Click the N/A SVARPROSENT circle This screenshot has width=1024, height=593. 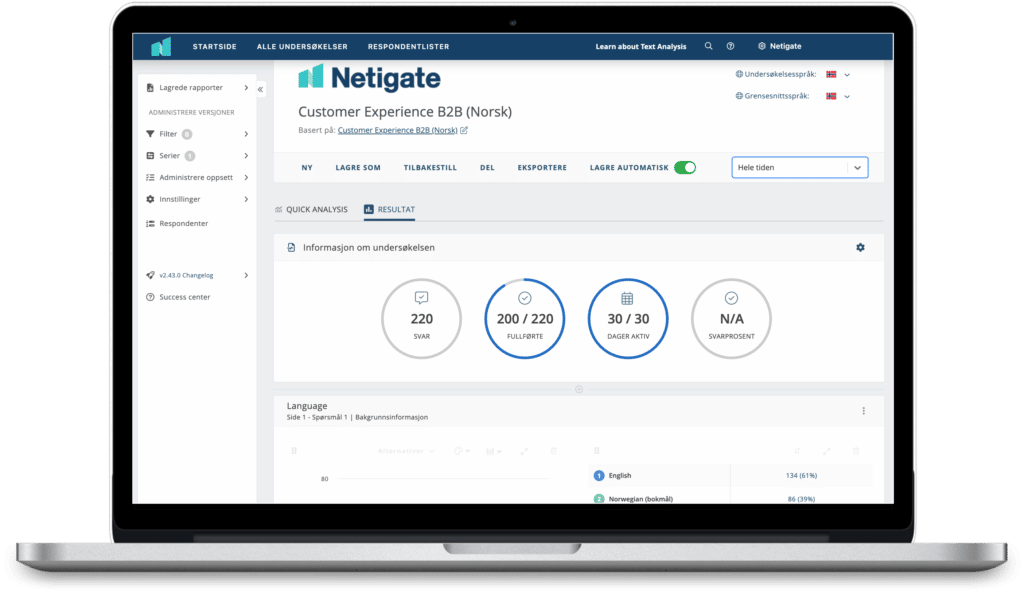(x=731, y=319)
